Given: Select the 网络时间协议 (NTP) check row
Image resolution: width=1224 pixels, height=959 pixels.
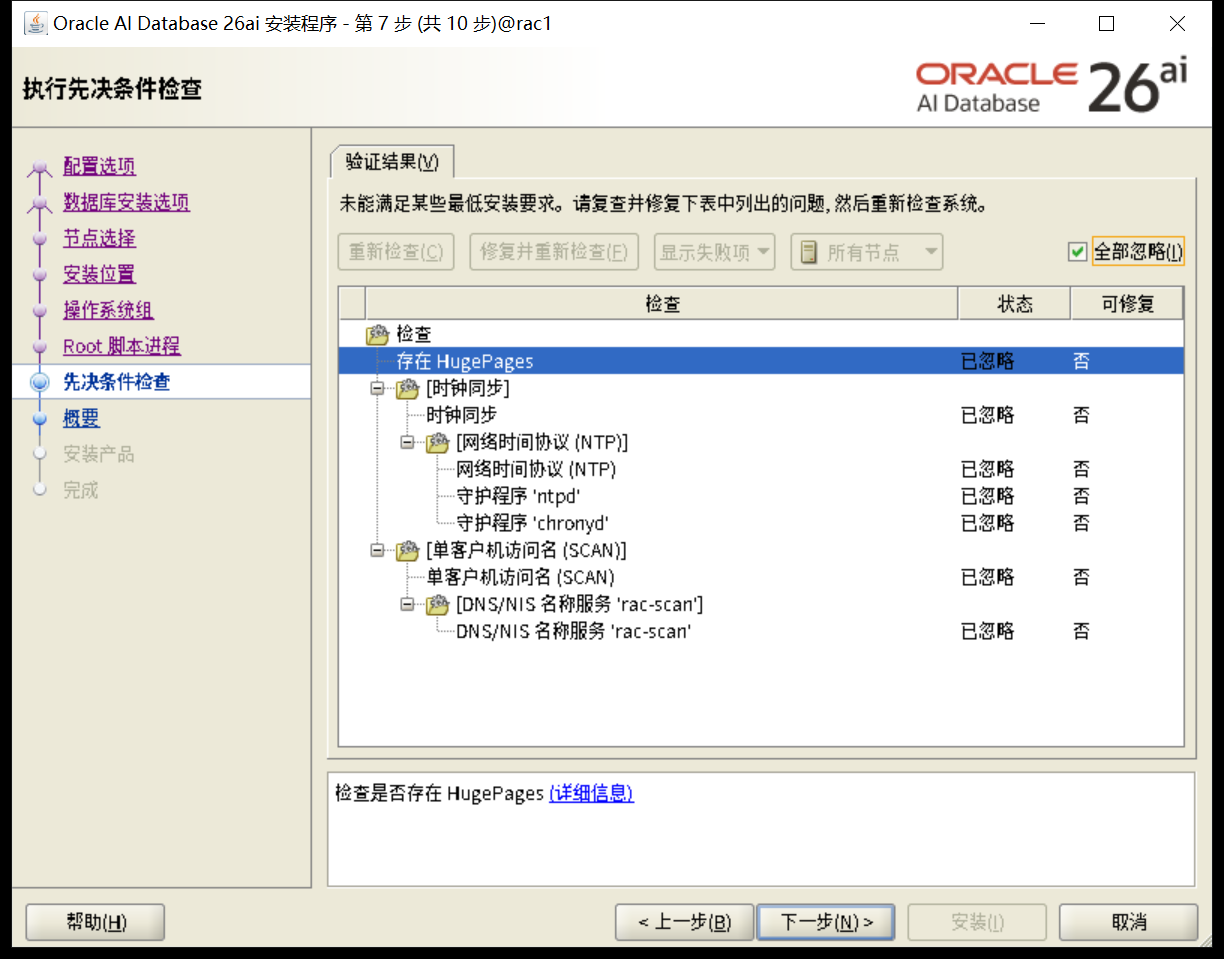Looking at the screenshot, I should click(x=761, y=469).
